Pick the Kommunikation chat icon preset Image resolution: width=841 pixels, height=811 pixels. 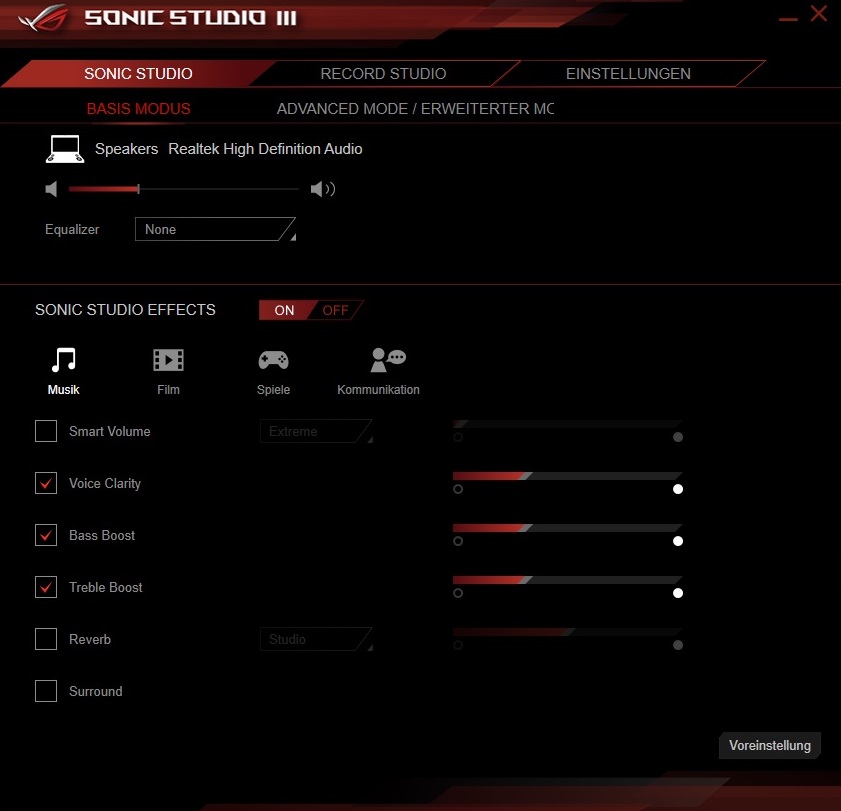(388, 359)
